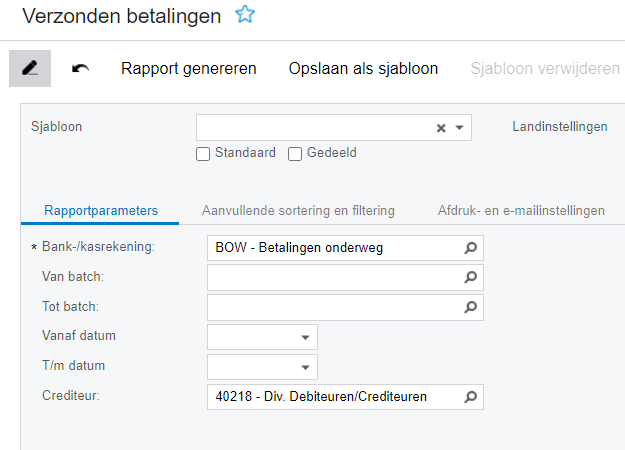625x450 pixels.
Task: Switch to Afdruk- en e-mailinstellingen tab
Action: click(521, 210)
